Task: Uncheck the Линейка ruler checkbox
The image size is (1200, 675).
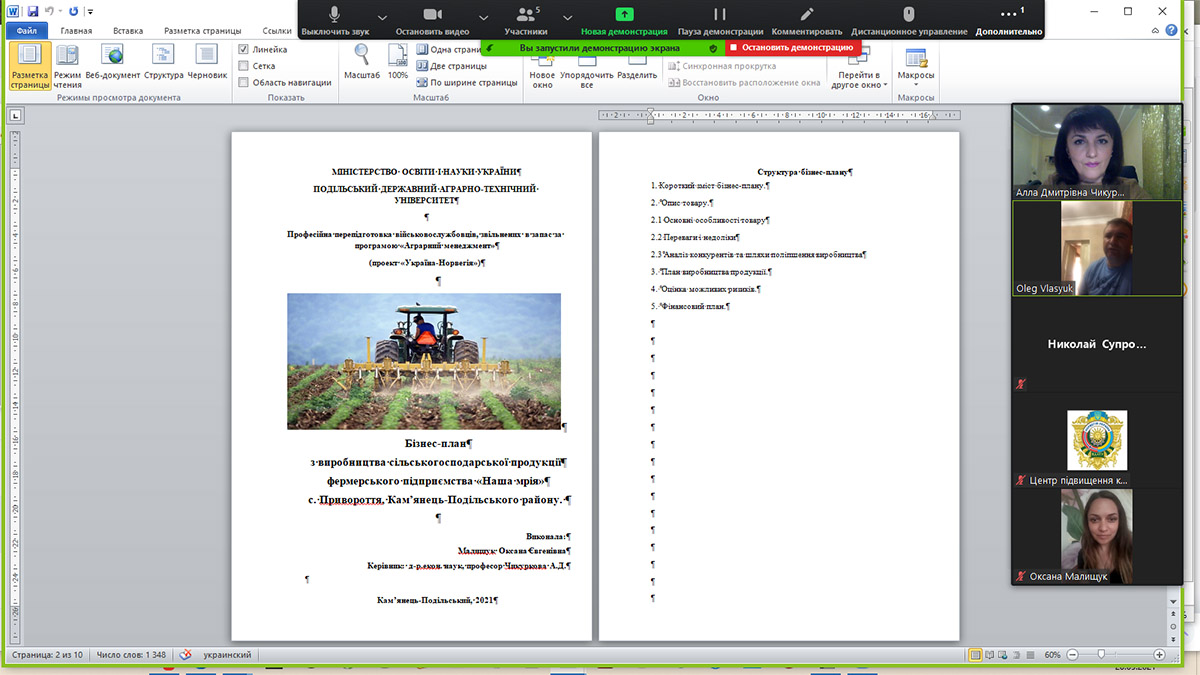Action: tap(244, 49)
